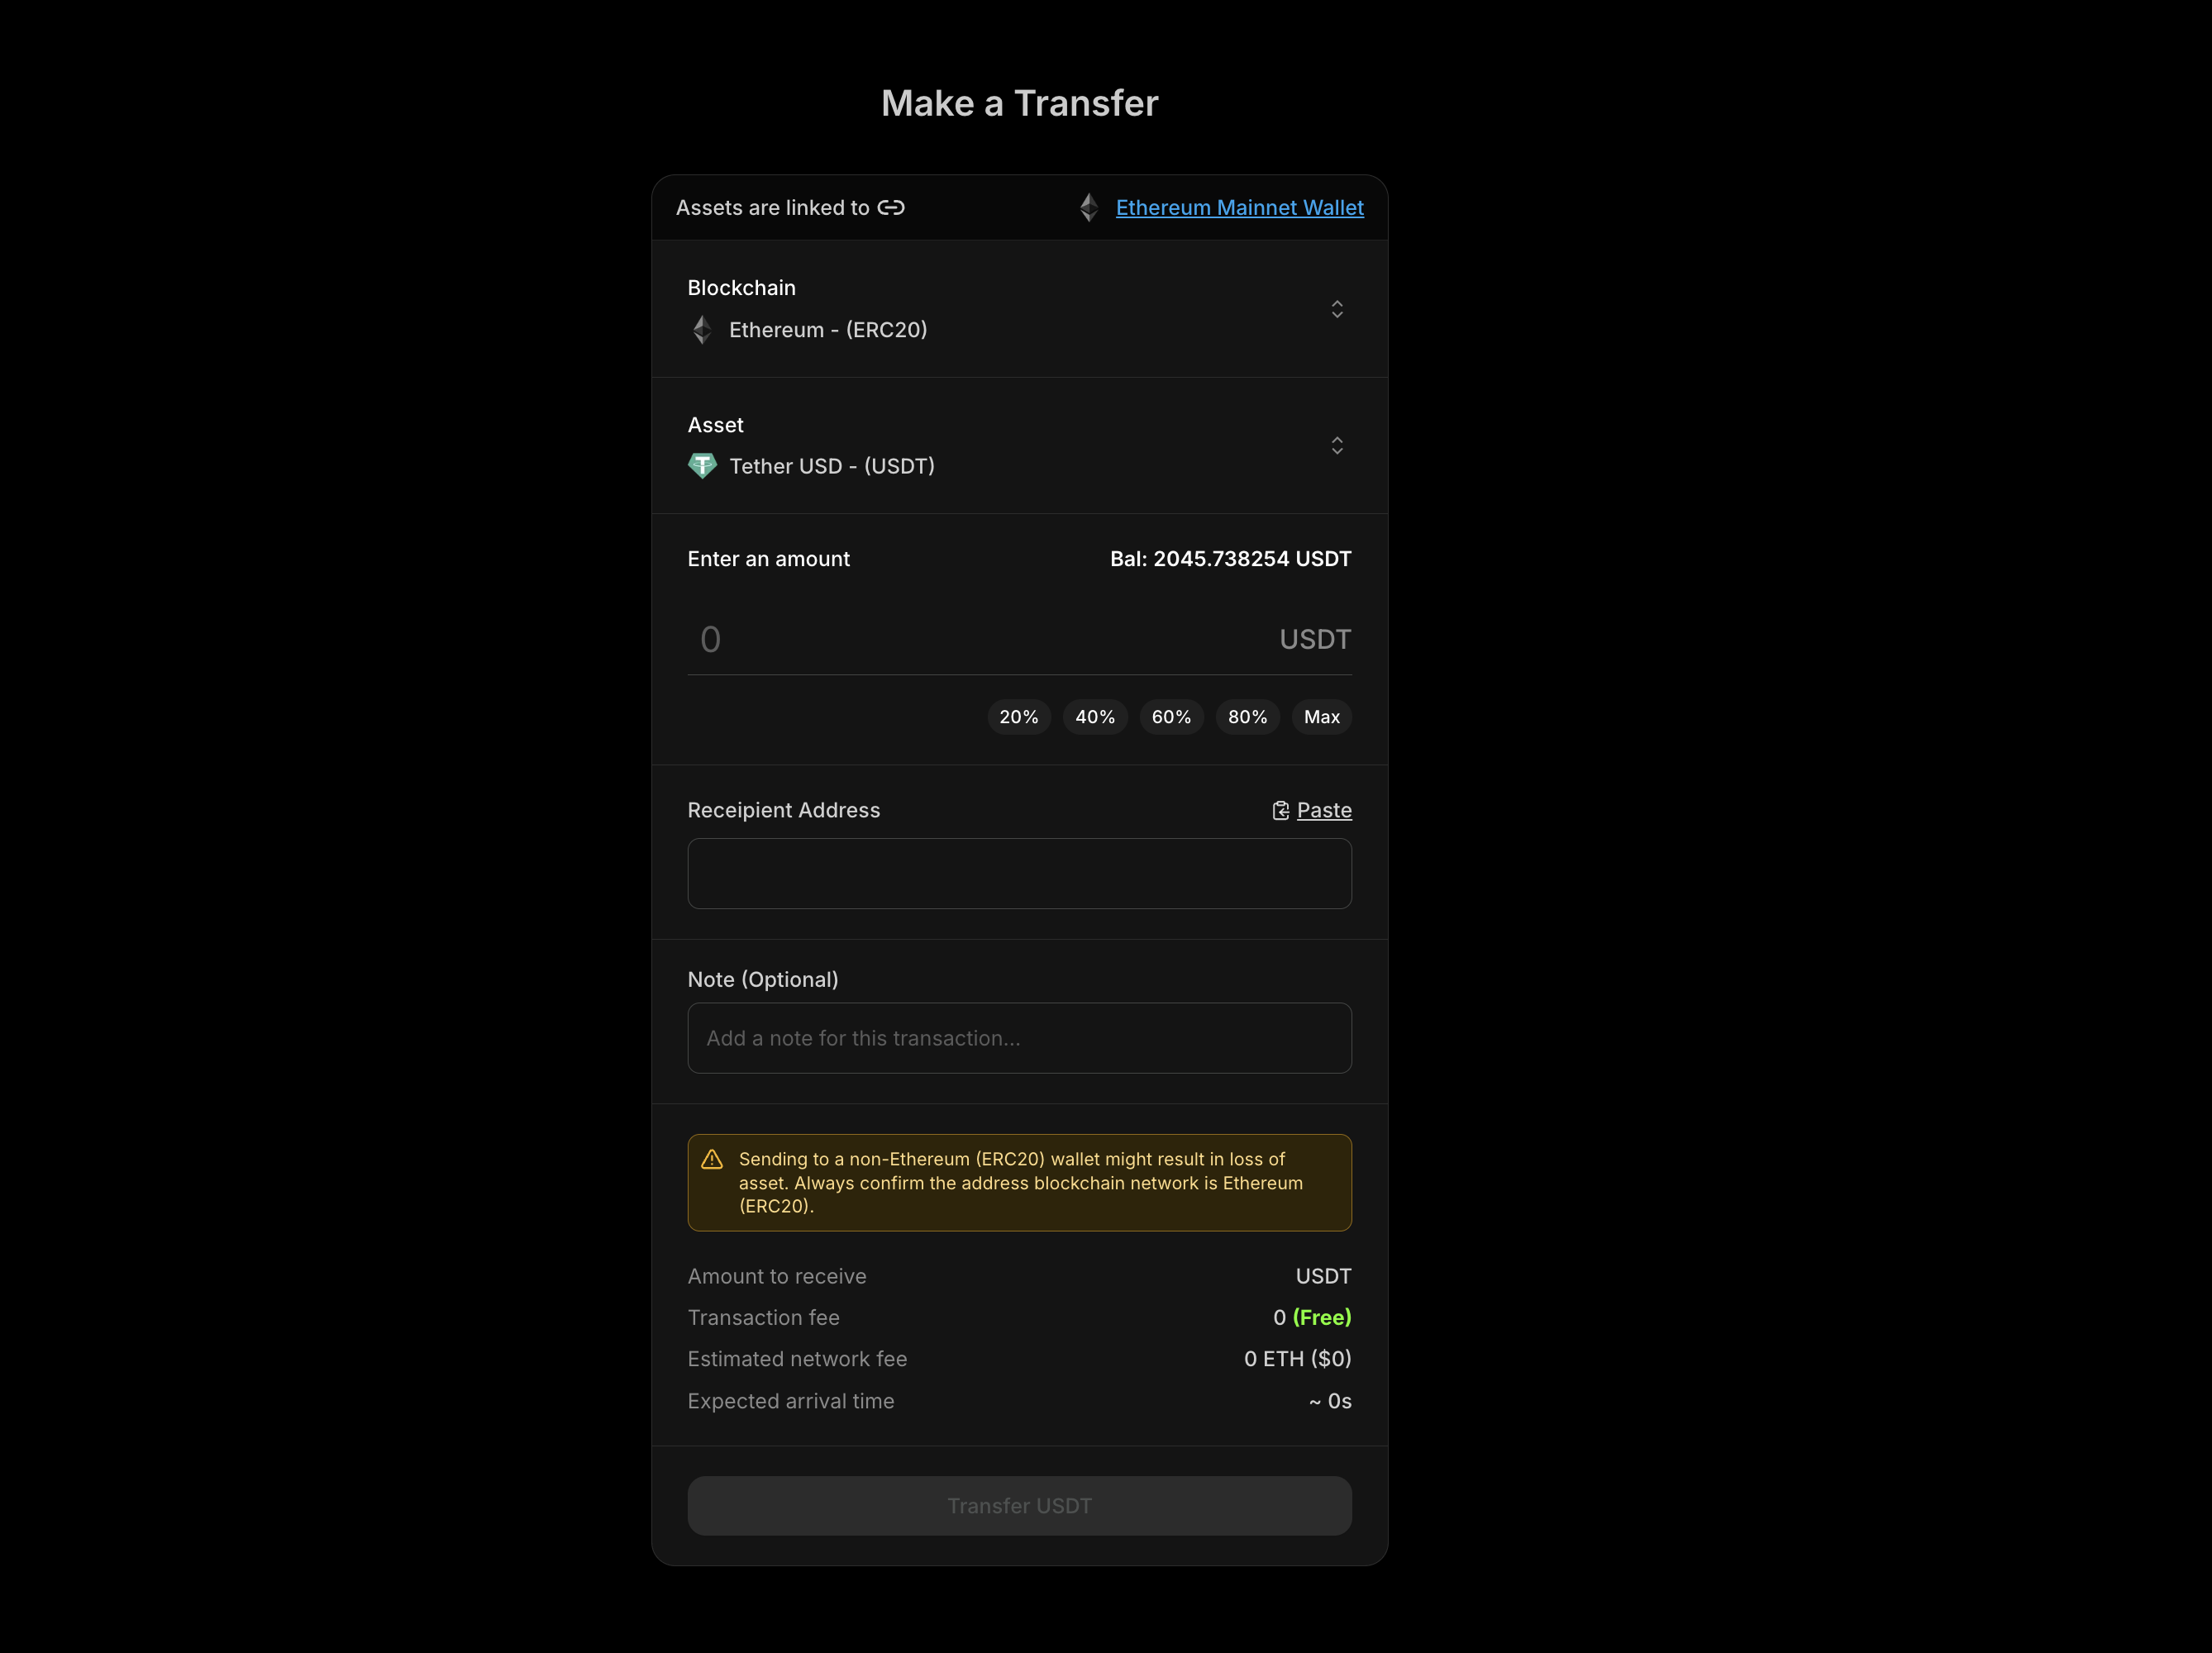Screen dimensions: 2212x1653
Task: Click the Paste link for recipient address
Action: (1324, 810)
